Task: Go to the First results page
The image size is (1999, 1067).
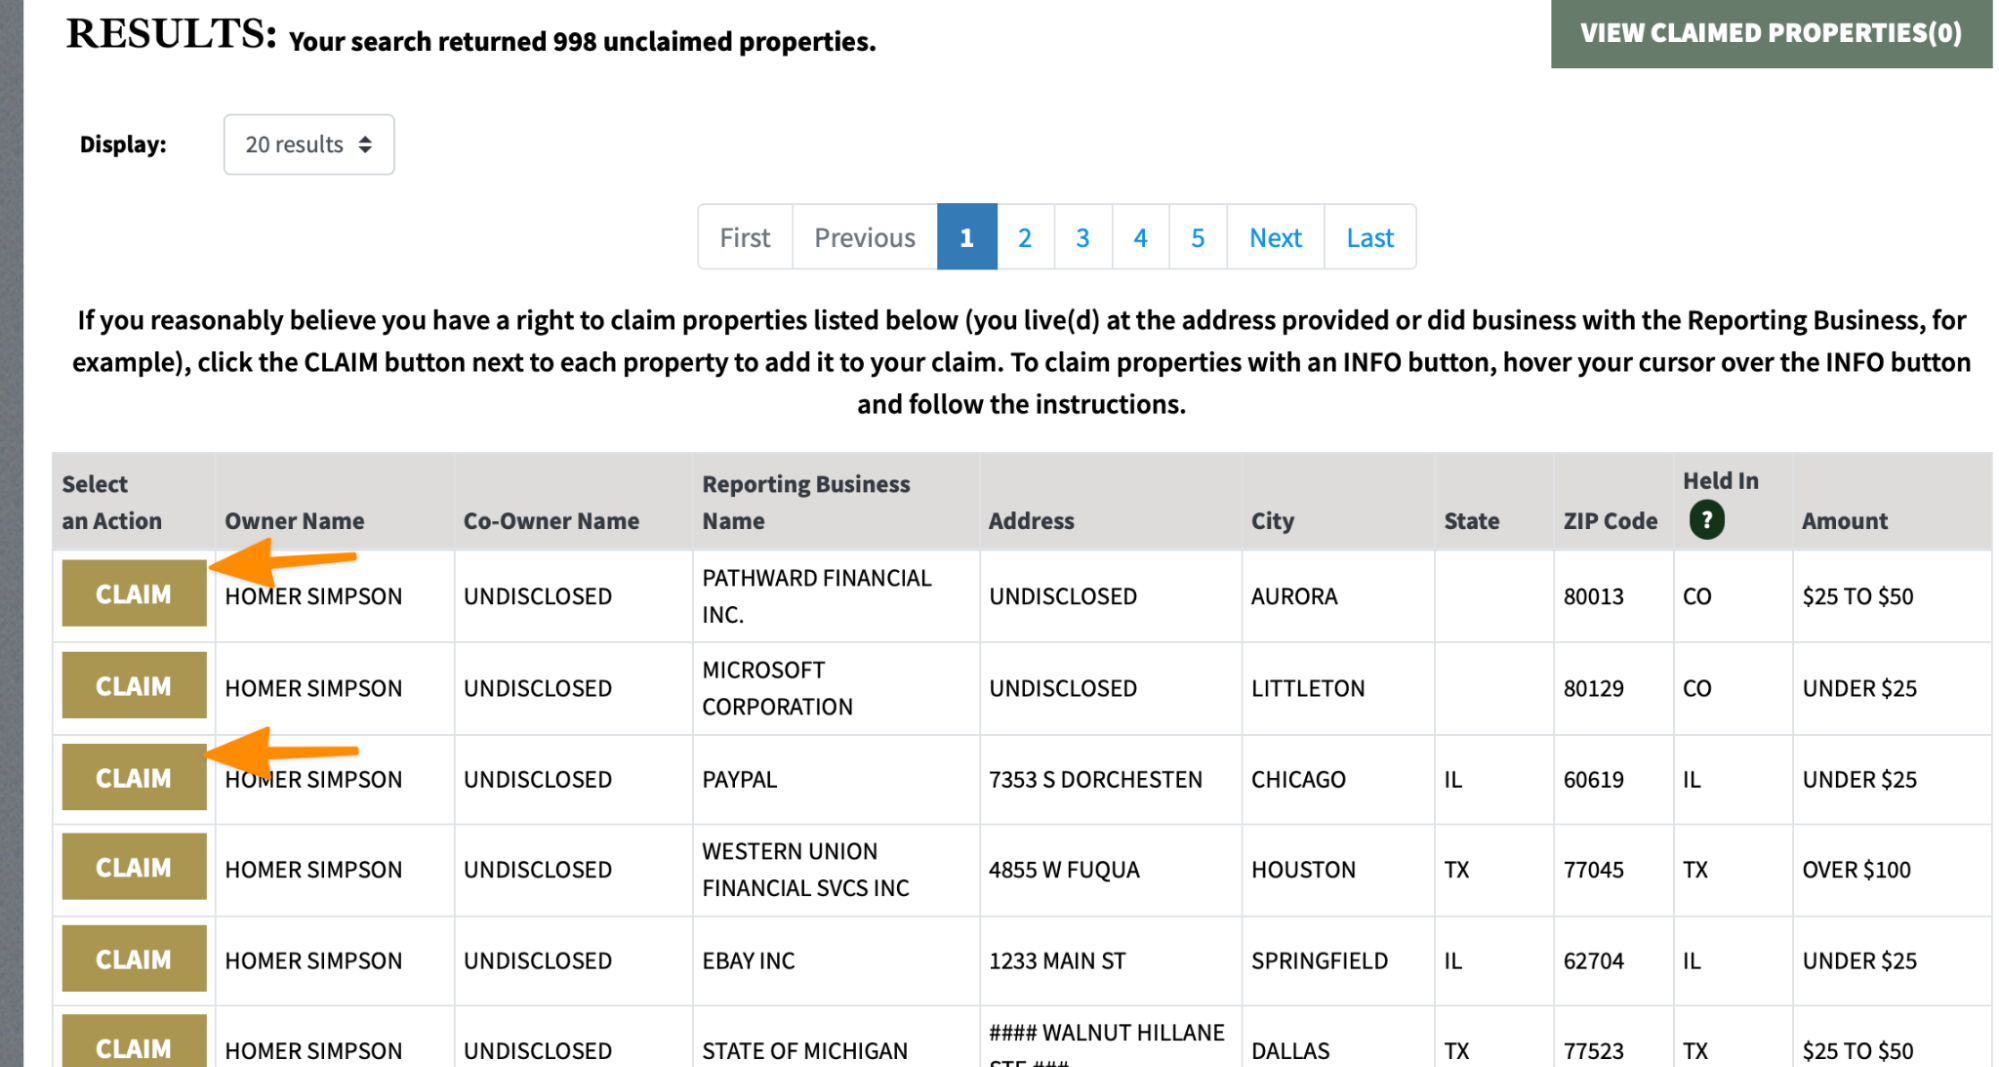Action: (745, 237)
